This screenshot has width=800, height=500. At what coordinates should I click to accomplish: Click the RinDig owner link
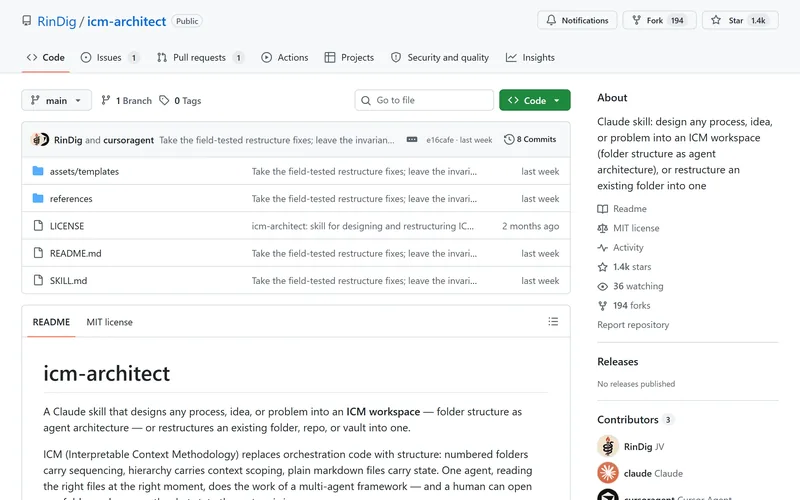pyautogui.click(x=57, y=21)
